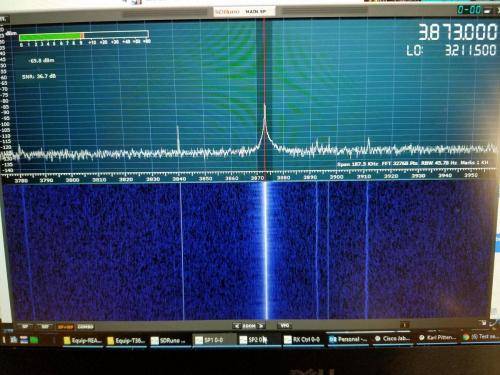Screen dimensions: 500x375
Task: Click the zoom-out left arrow
Action: 237,326
